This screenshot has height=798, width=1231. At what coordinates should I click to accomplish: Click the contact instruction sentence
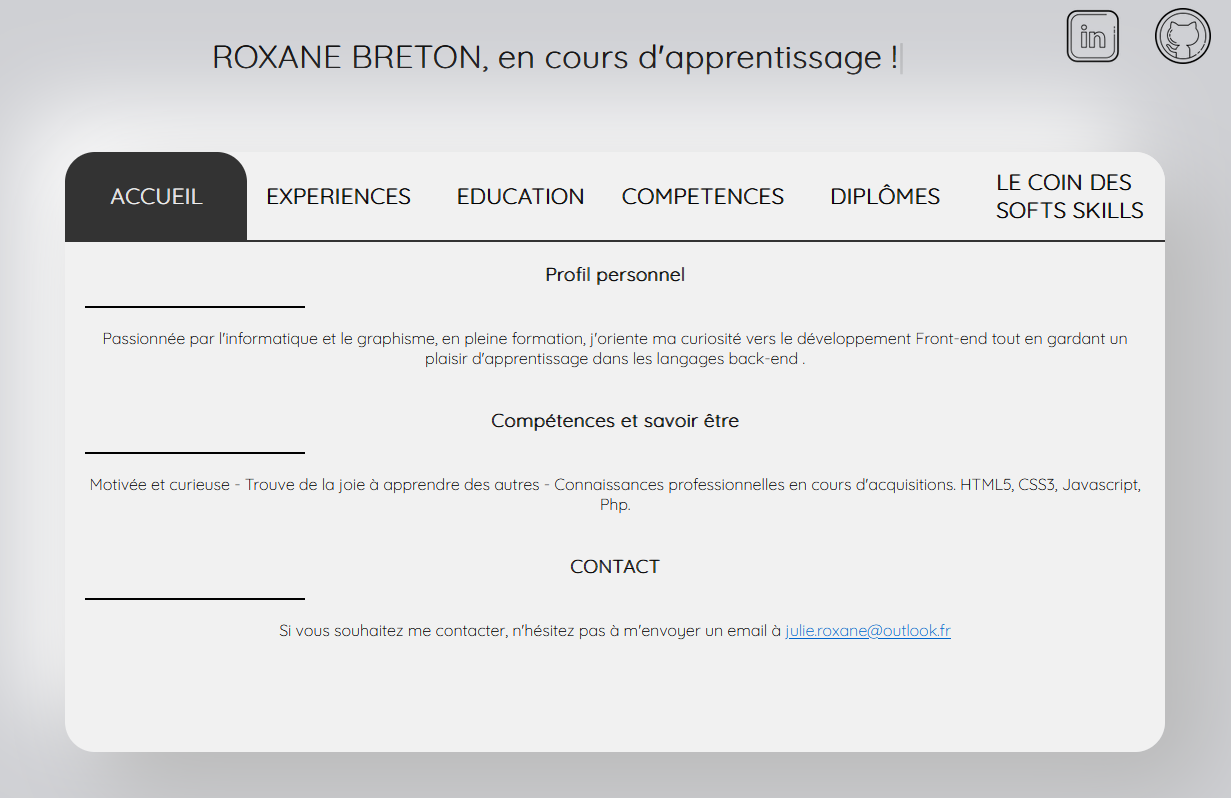click(x=528, y=631)
